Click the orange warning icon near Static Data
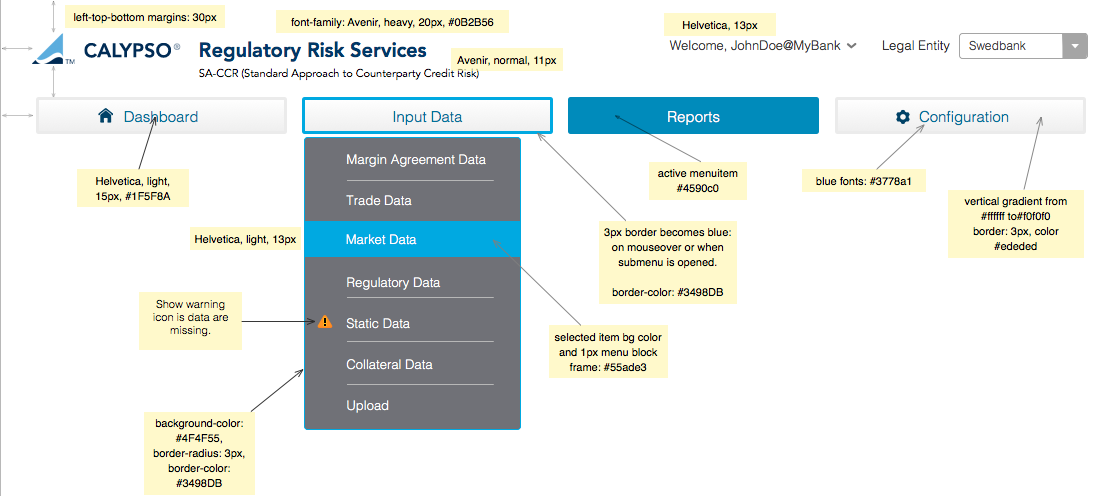The height and width of the screenshot is (496, 1094). [x=324, y=323]
